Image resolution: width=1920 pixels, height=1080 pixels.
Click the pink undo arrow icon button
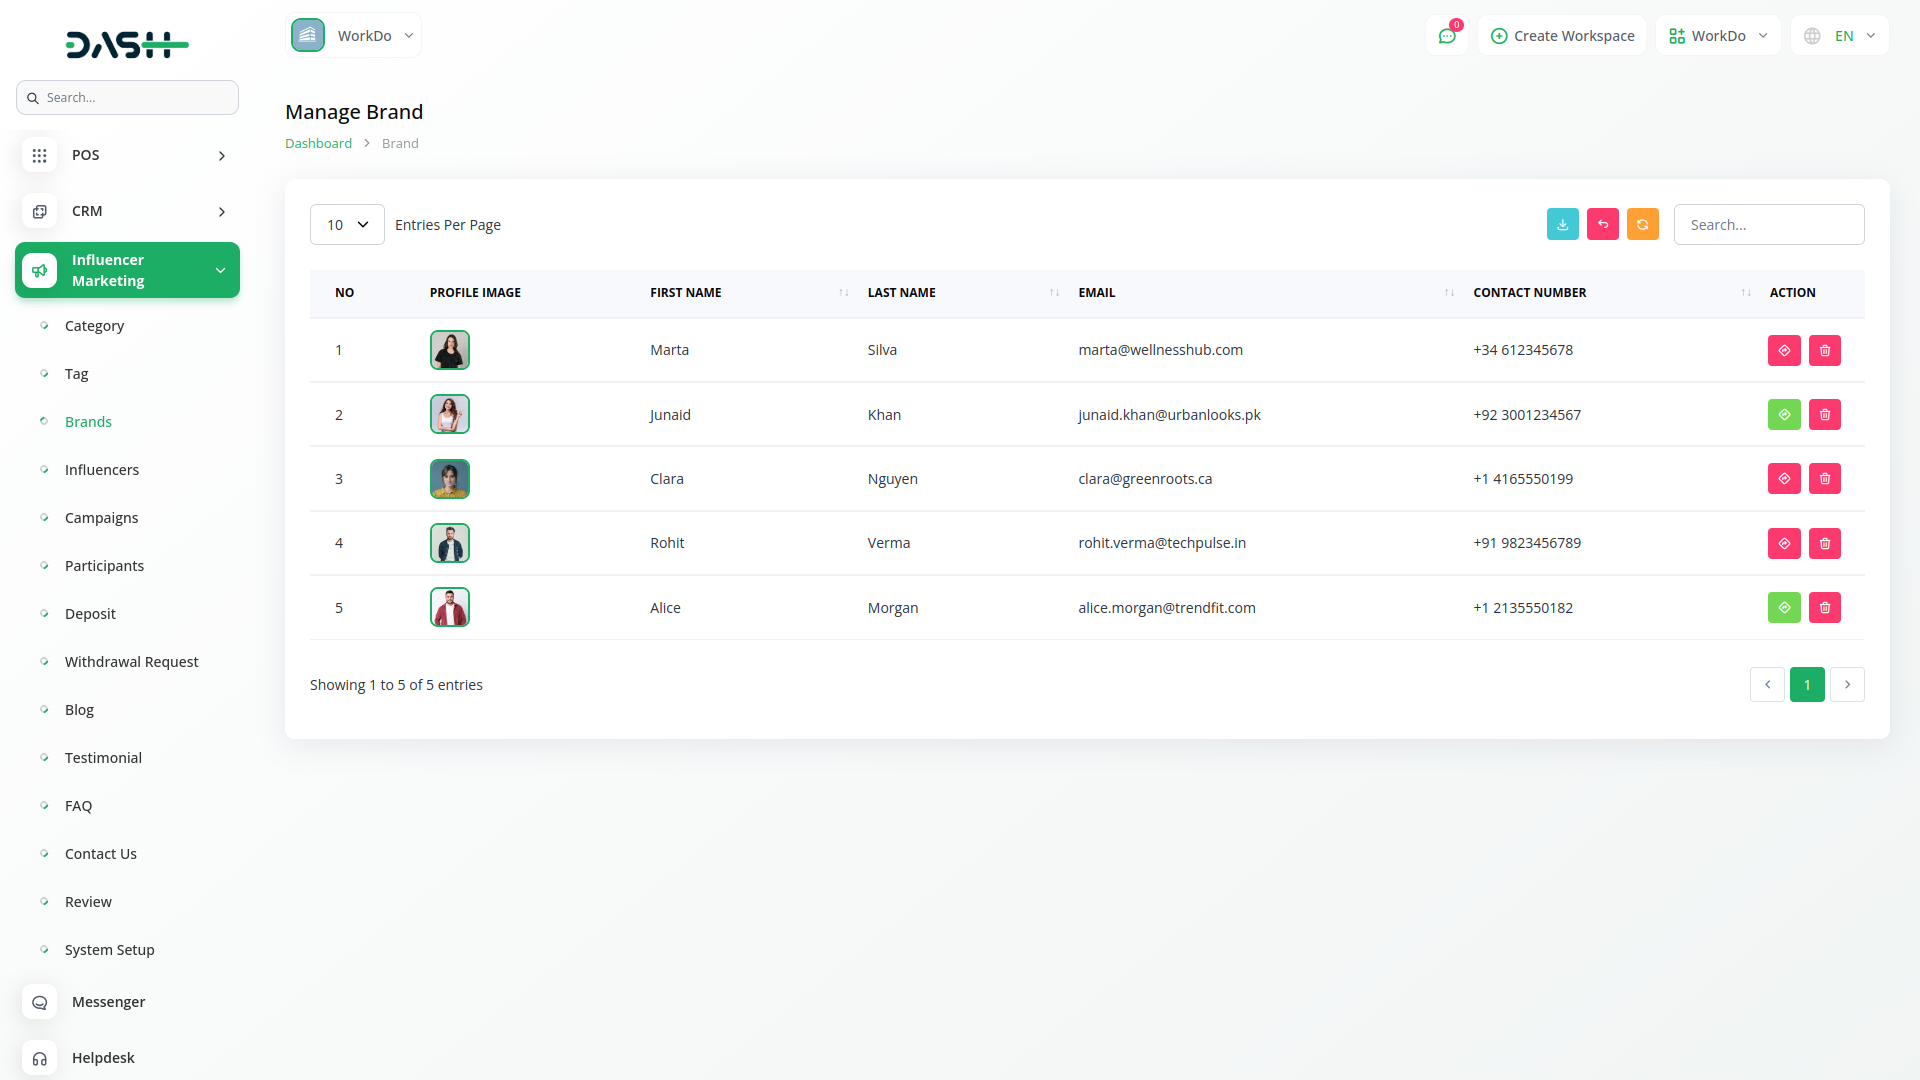coord(1602,224)
